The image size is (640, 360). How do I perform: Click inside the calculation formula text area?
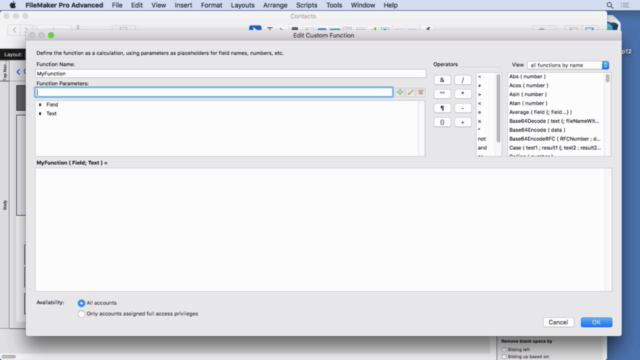[x=320, y=229]
